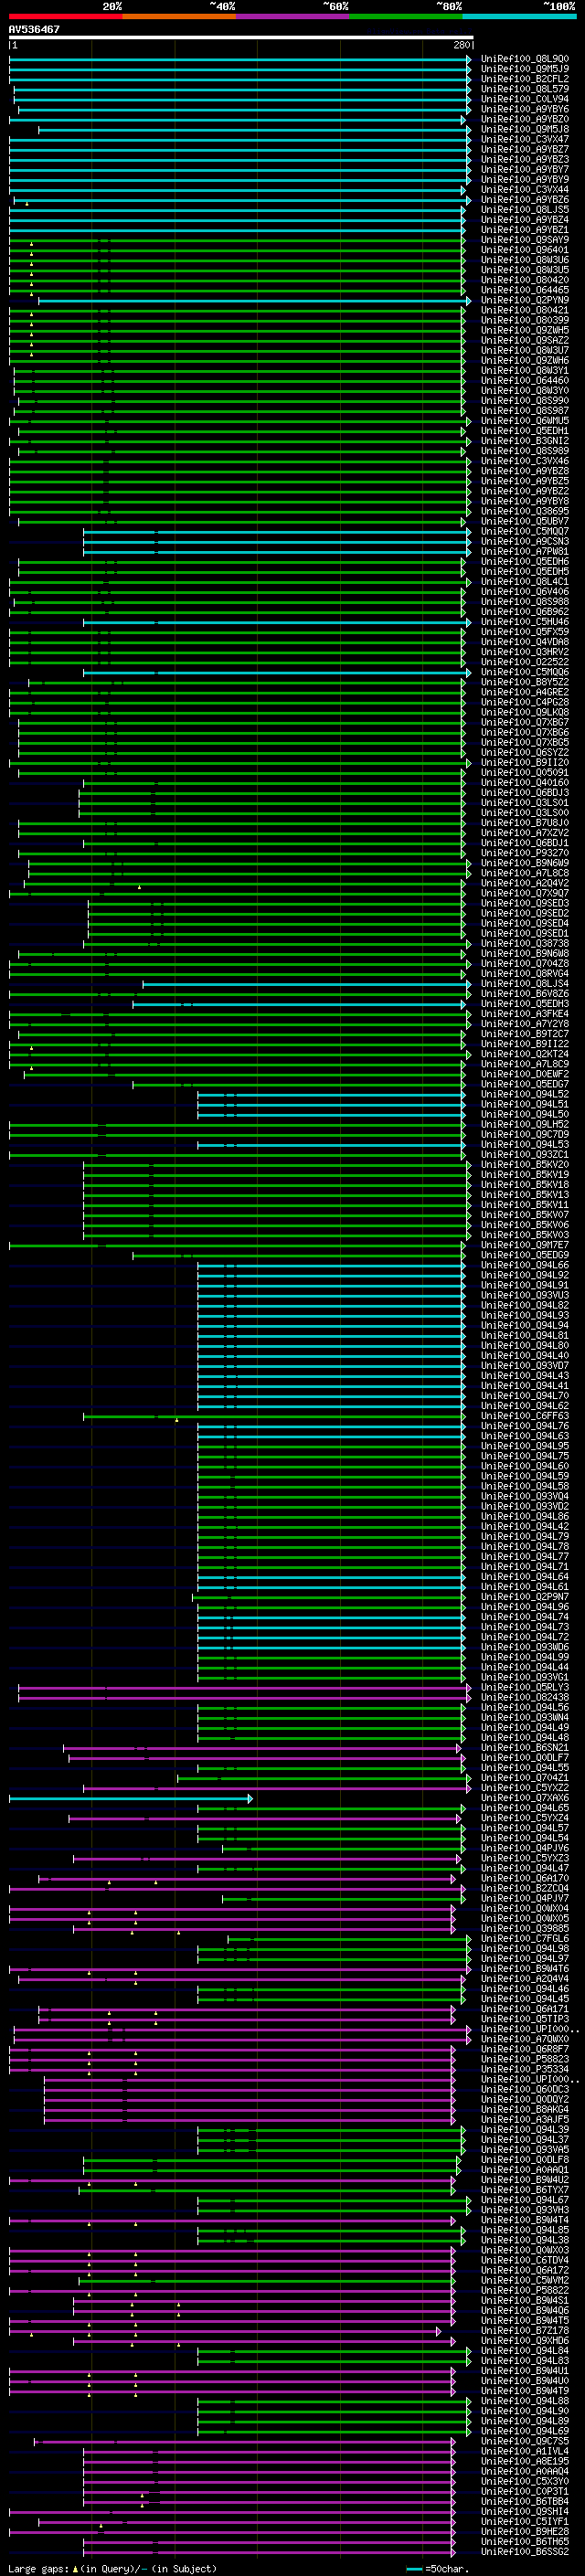Select the UniRef100_A3FKE4 label
The width and height of the screenshot is (585, 2576).
(x=525, y=1014)
